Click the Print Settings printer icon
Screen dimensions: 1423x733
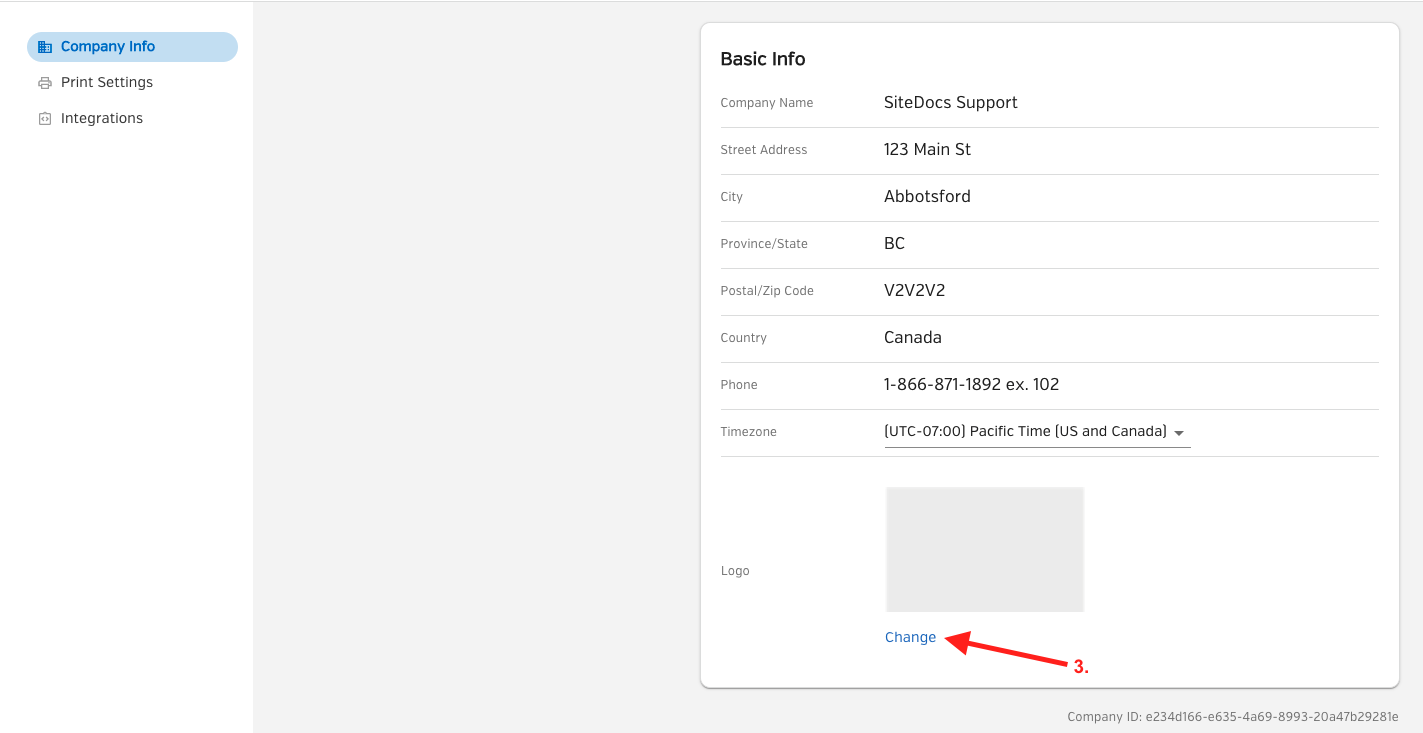[x=45, y=83]
